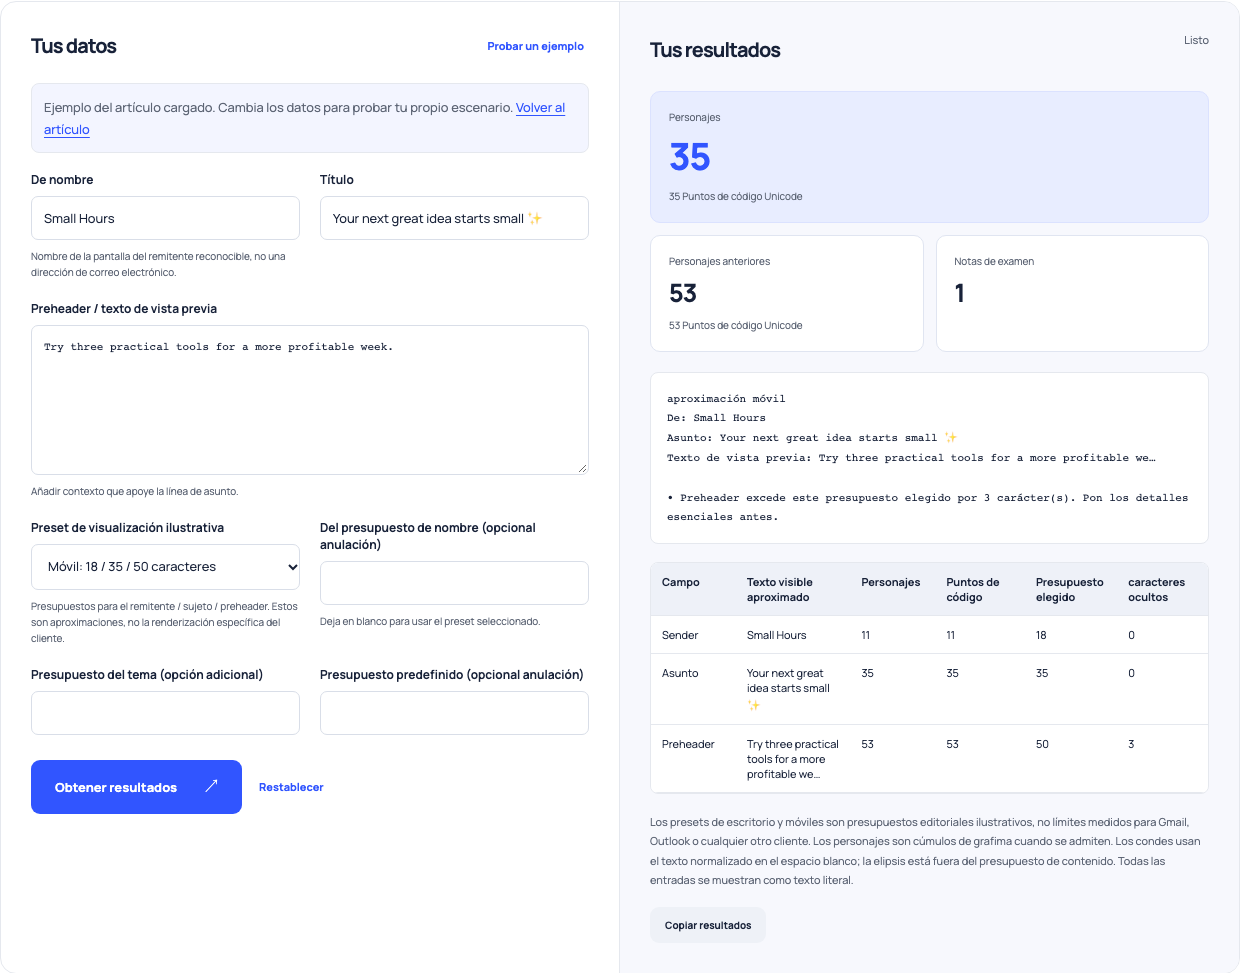Focus the 'Presupuesto predefinido' input field
The image size is (1240, 975).
click(x=454, y=713)
